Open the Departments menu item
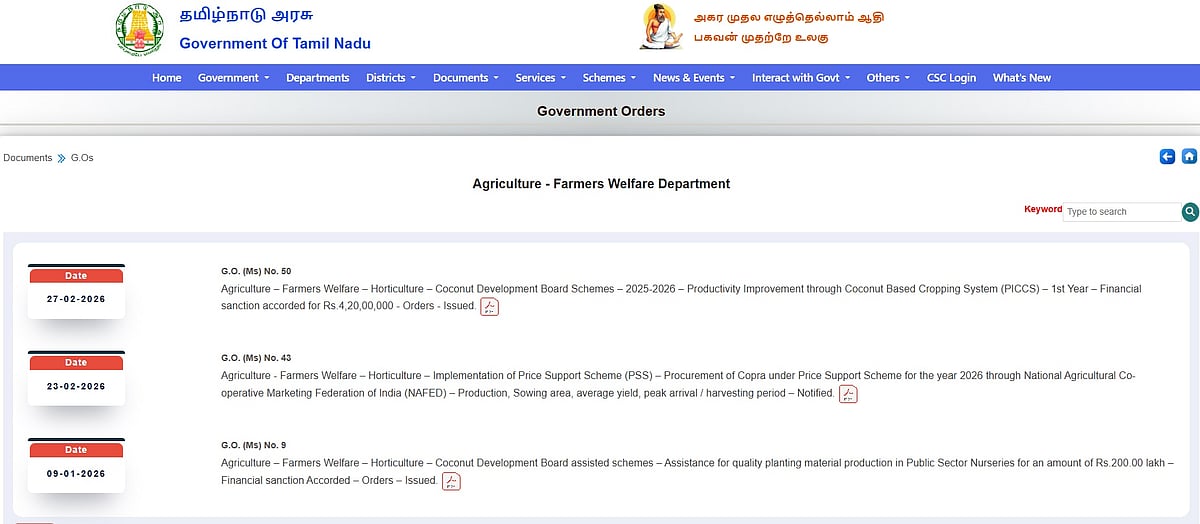This screenshot has height=524, width=1200. point(318,78)
